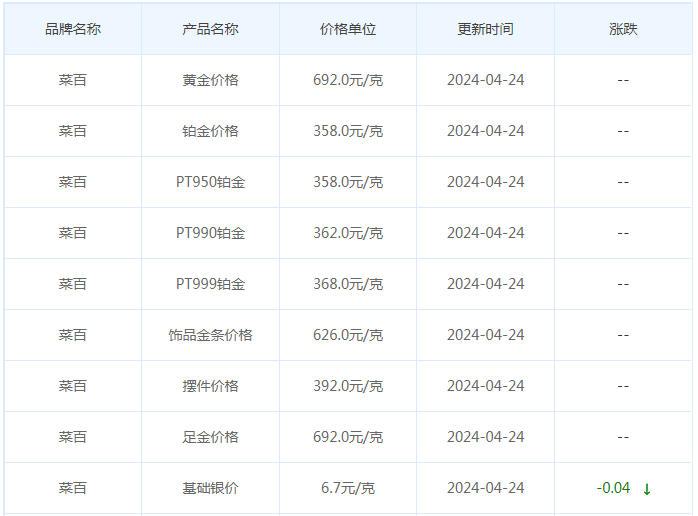
Task: Click the 品牌名称 column header
Action: tap(73, 29)
